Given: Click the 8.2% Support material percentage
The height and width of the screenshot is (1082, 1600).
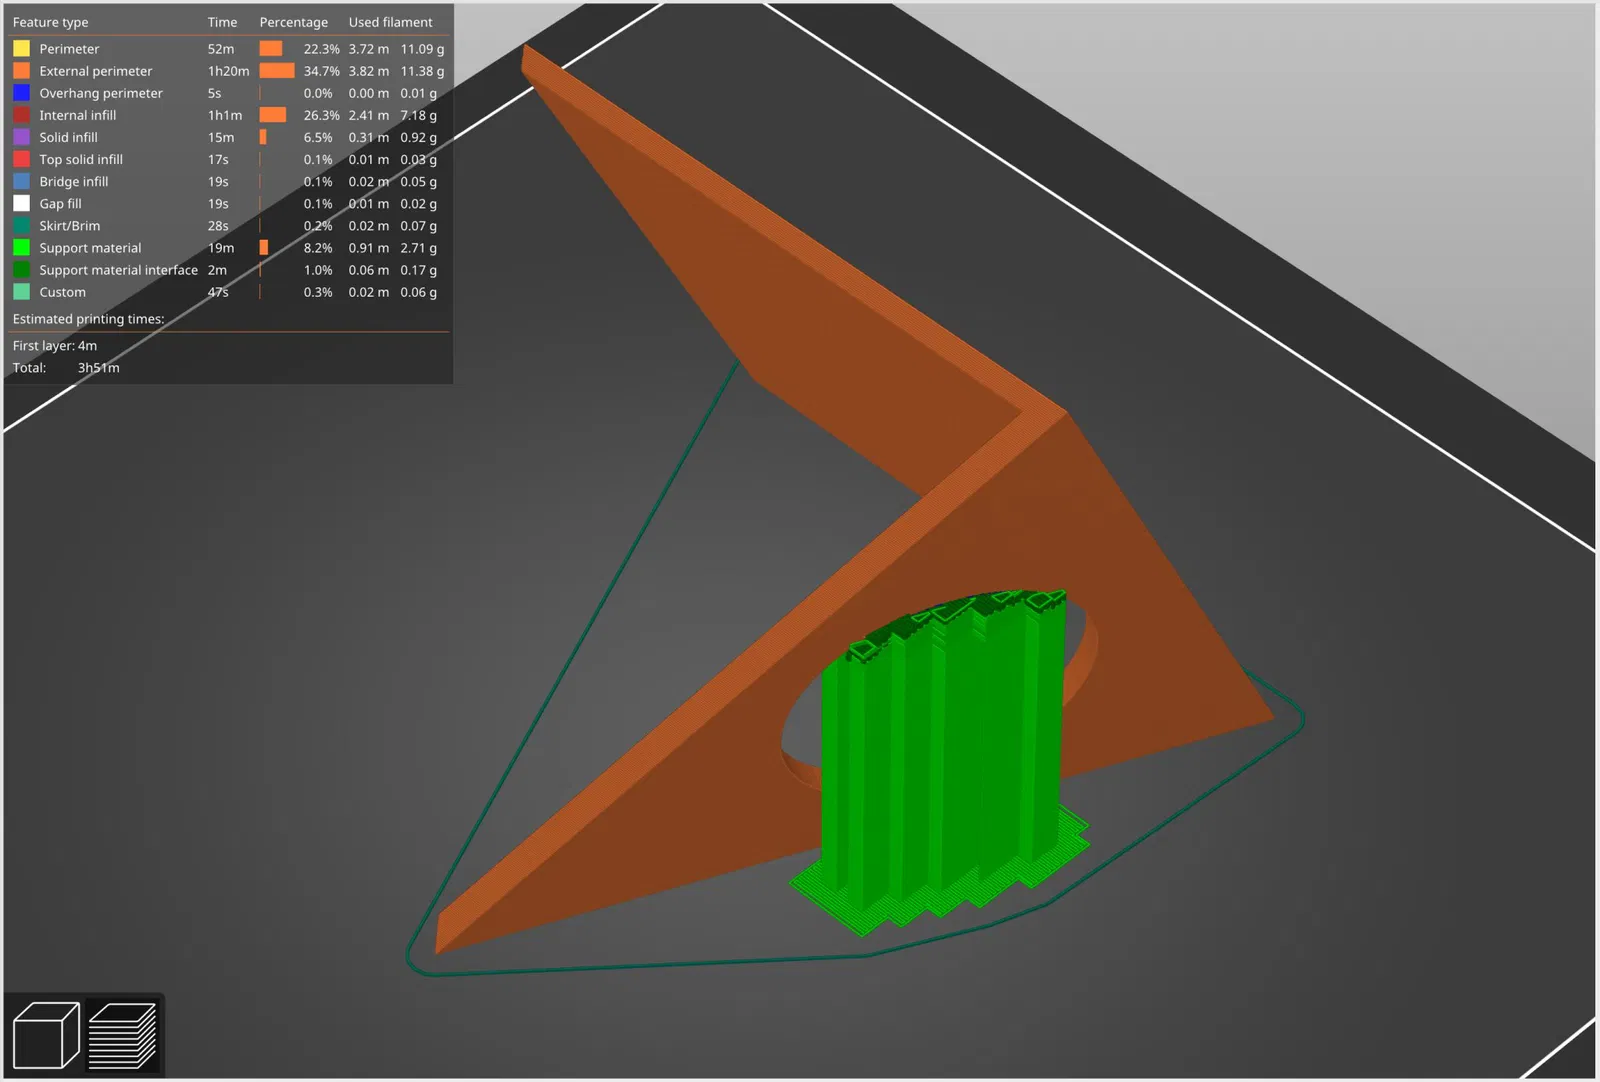Looking at the screenshot, I should tap(318, 248).
